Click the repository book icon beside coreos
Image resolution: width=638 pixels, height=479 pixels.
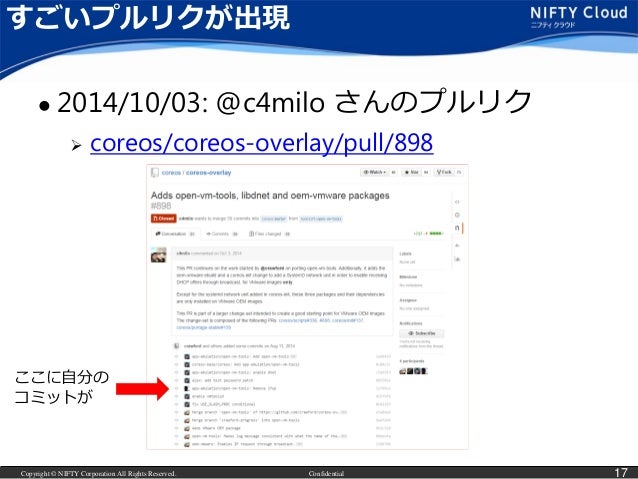coord(155,173)
